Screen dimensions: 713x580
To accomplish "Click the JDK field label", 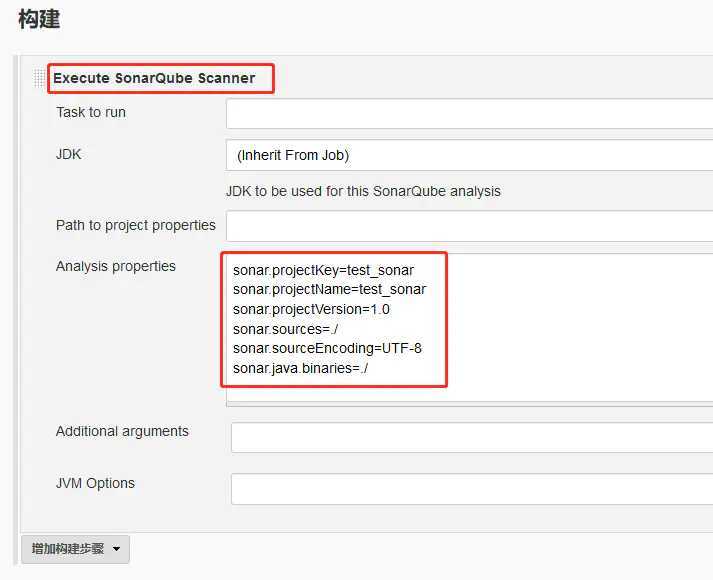I will pos(69,155).
